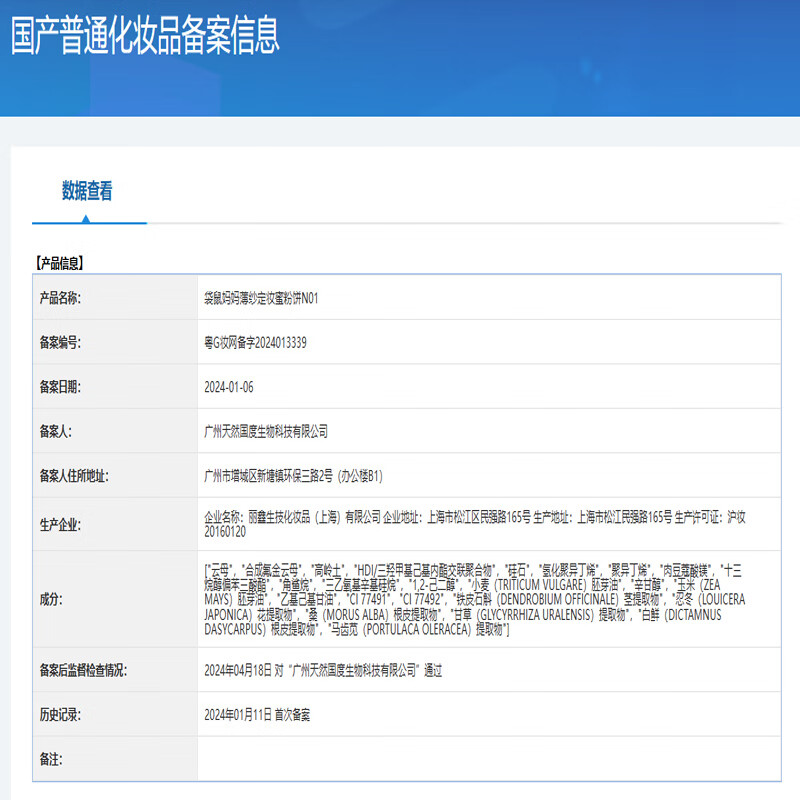The width and height of the screenshot is (800, 800).
Task: Click the 备案日期 date 2024-01-06
Action: (231, 385)
